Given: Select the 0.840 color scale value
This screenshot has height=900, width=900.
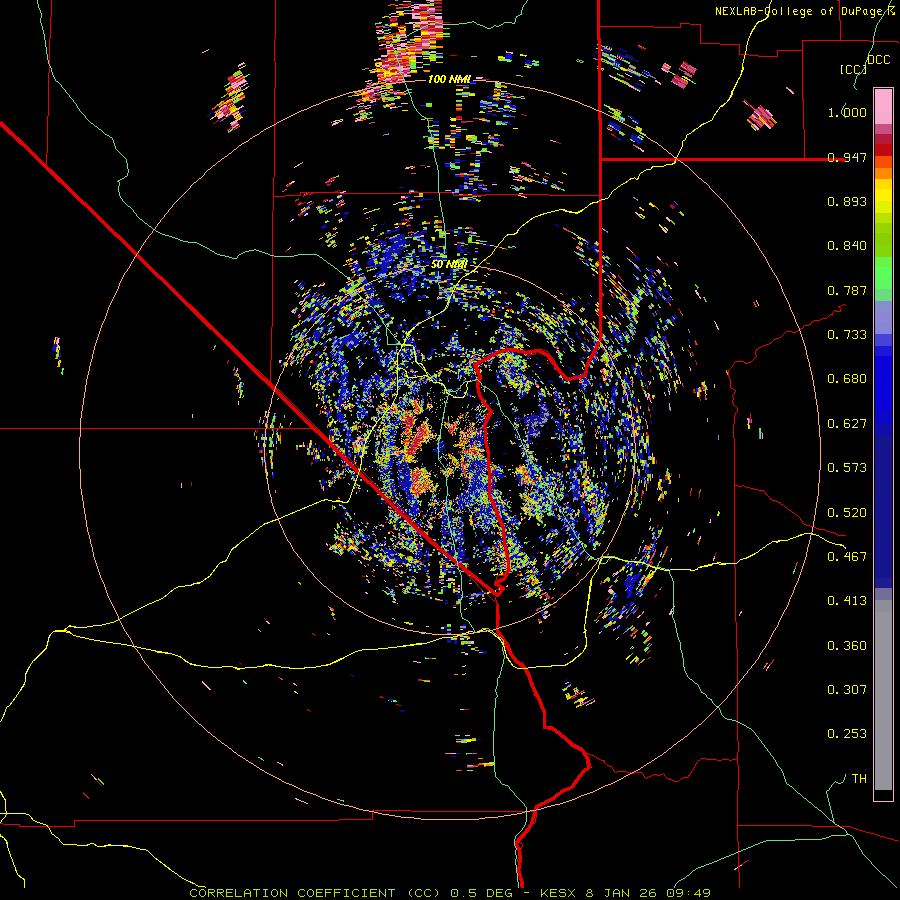Looking at the screenshot, I should point(847,246).
